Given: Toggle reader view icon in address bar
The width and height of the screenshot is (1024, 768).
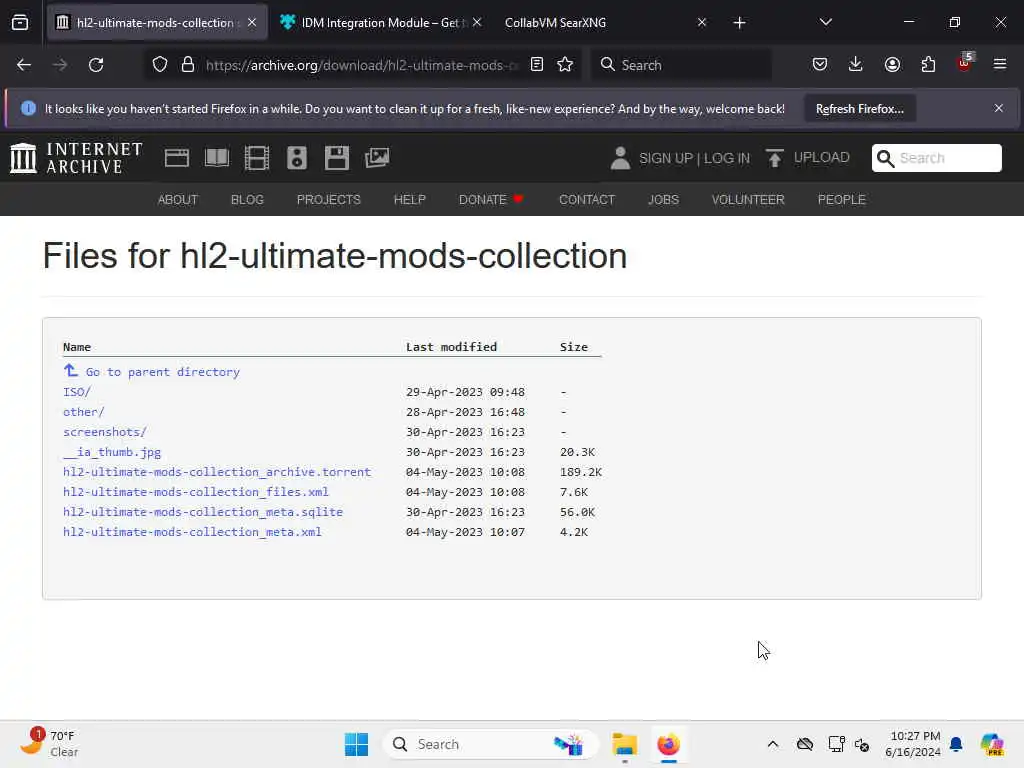Looking at the screenshot, I should tap(537, 65).
